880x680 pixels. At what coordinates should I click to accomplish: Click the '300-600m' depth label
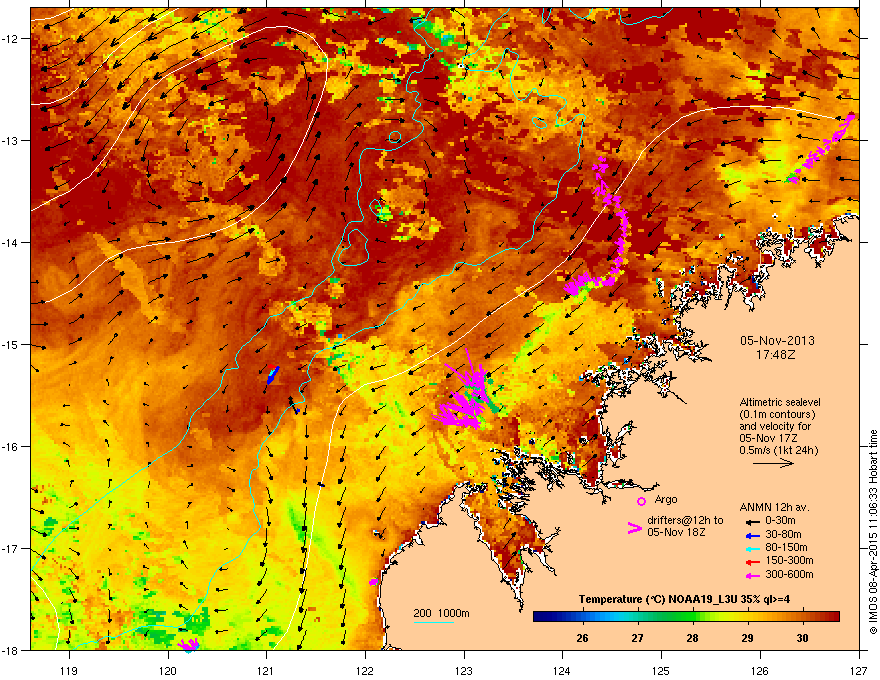tap(789, 574)
